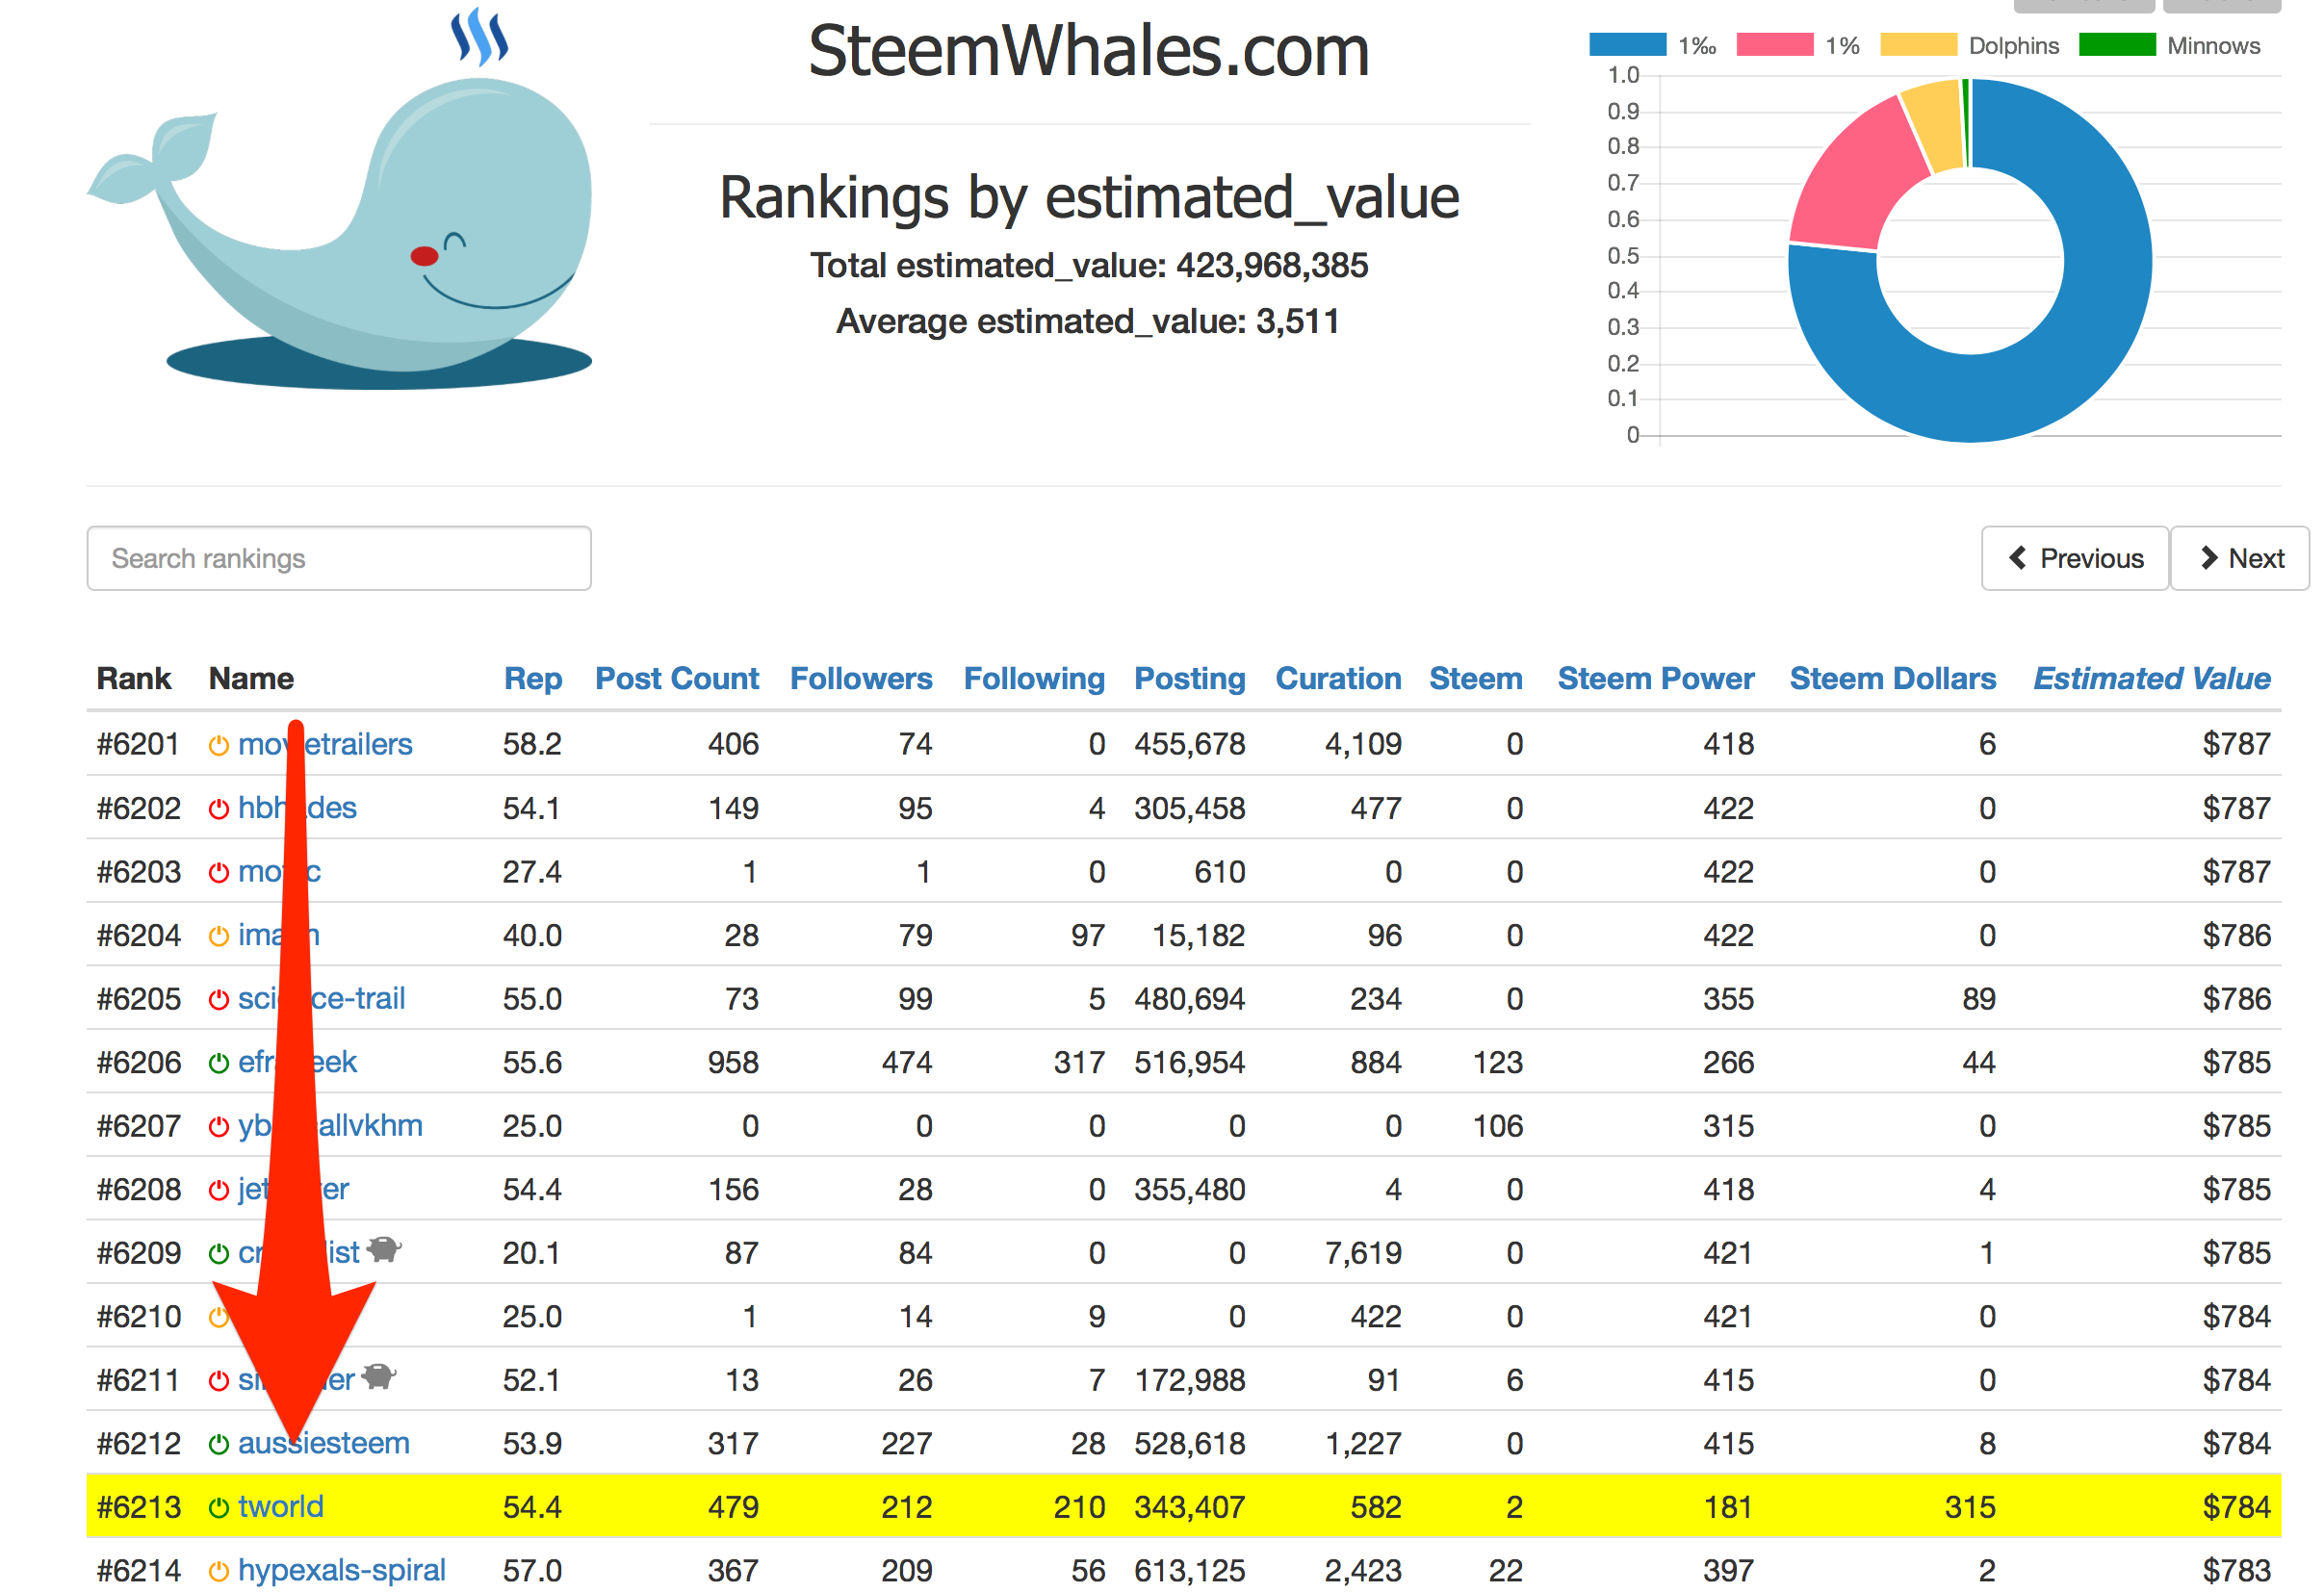The image size is (2324, 1592).
Task: Open the hypexals-spiral profile link
Action: (x=342, y=1572)
